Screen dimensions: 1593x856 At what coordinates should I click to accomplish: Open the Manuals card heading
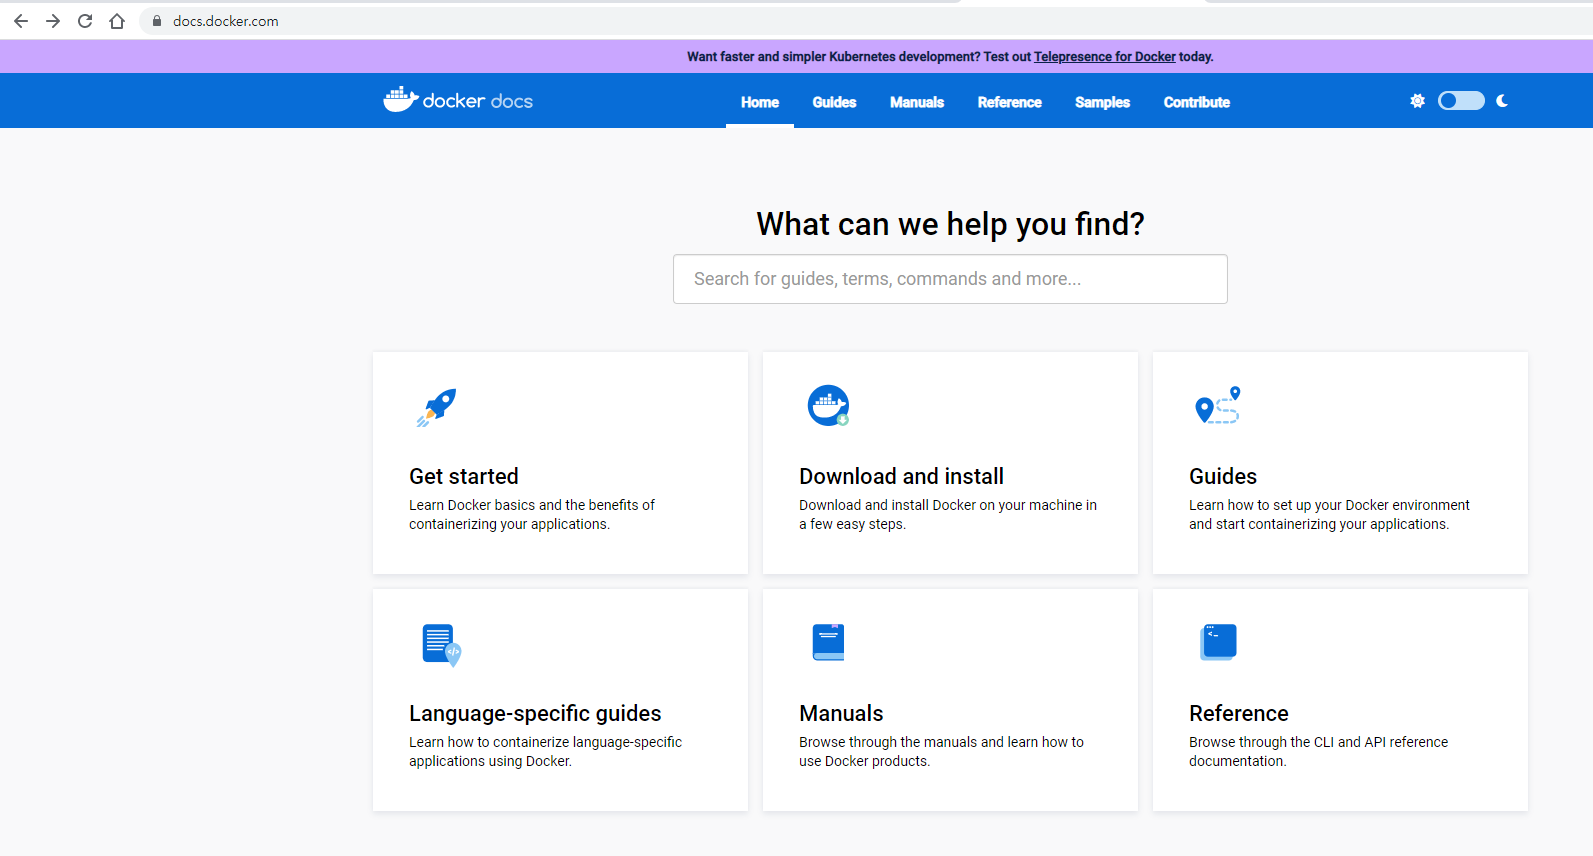[841, 713]
